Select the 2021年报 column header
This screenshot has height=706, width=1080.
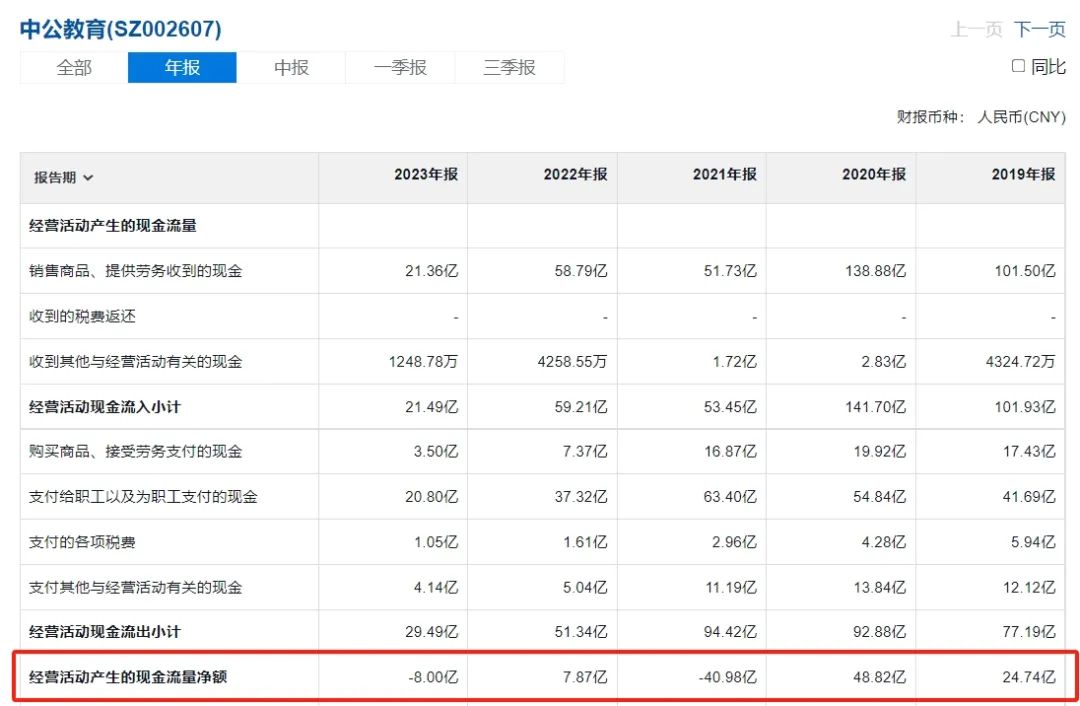[x=725, y=174]
